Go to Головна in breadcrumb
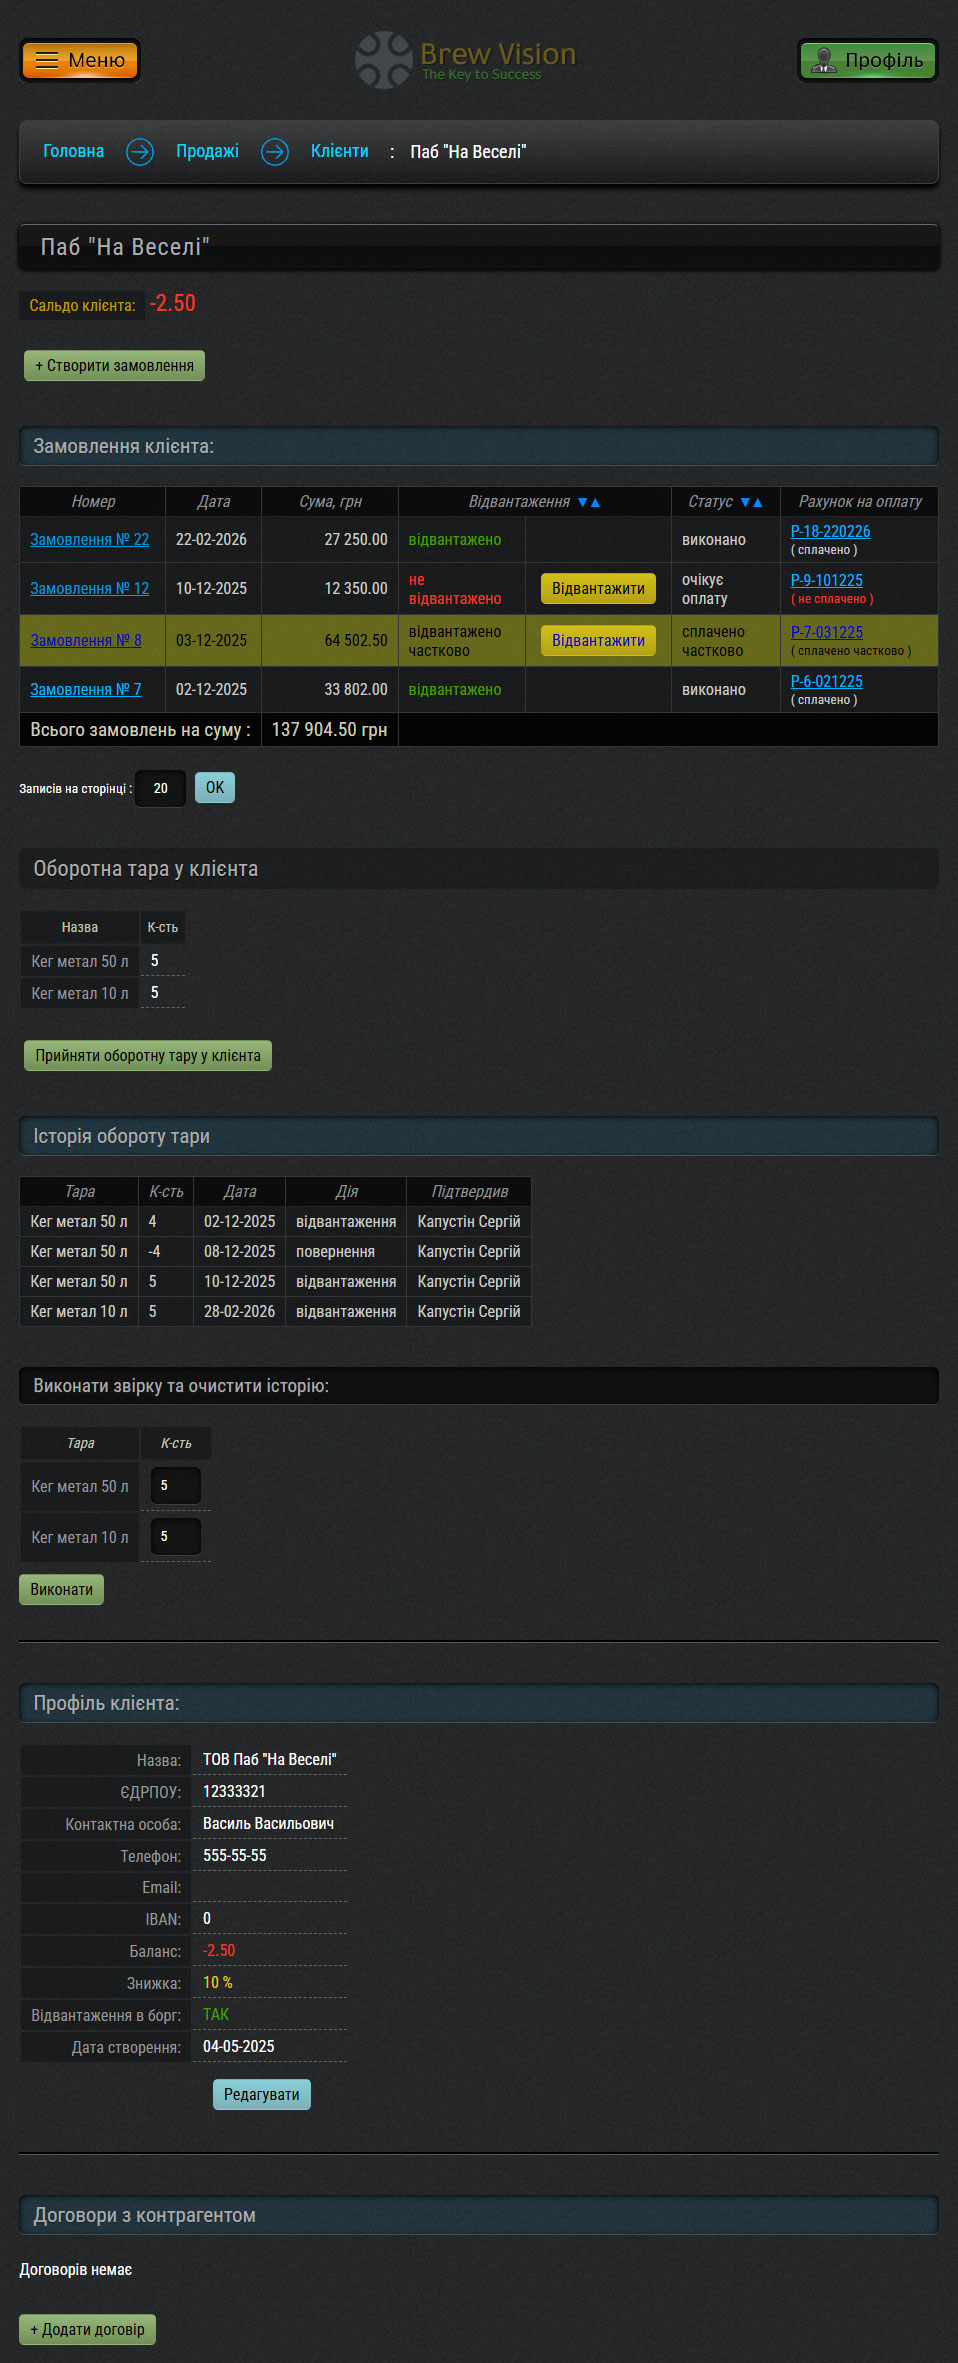The width and height of the screenshot is (958, 2363). tap(73, 152)
